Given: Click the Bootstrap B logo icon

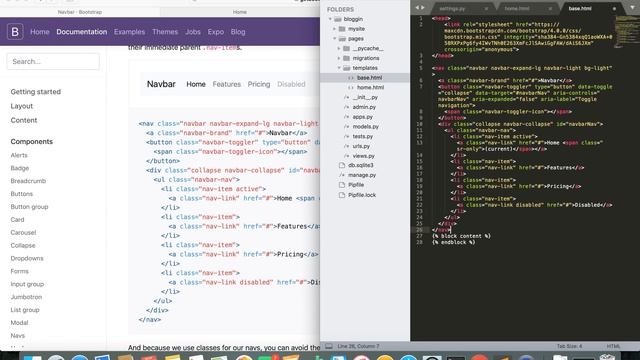Looking at the screenshot, I should (x=15, y=31).
